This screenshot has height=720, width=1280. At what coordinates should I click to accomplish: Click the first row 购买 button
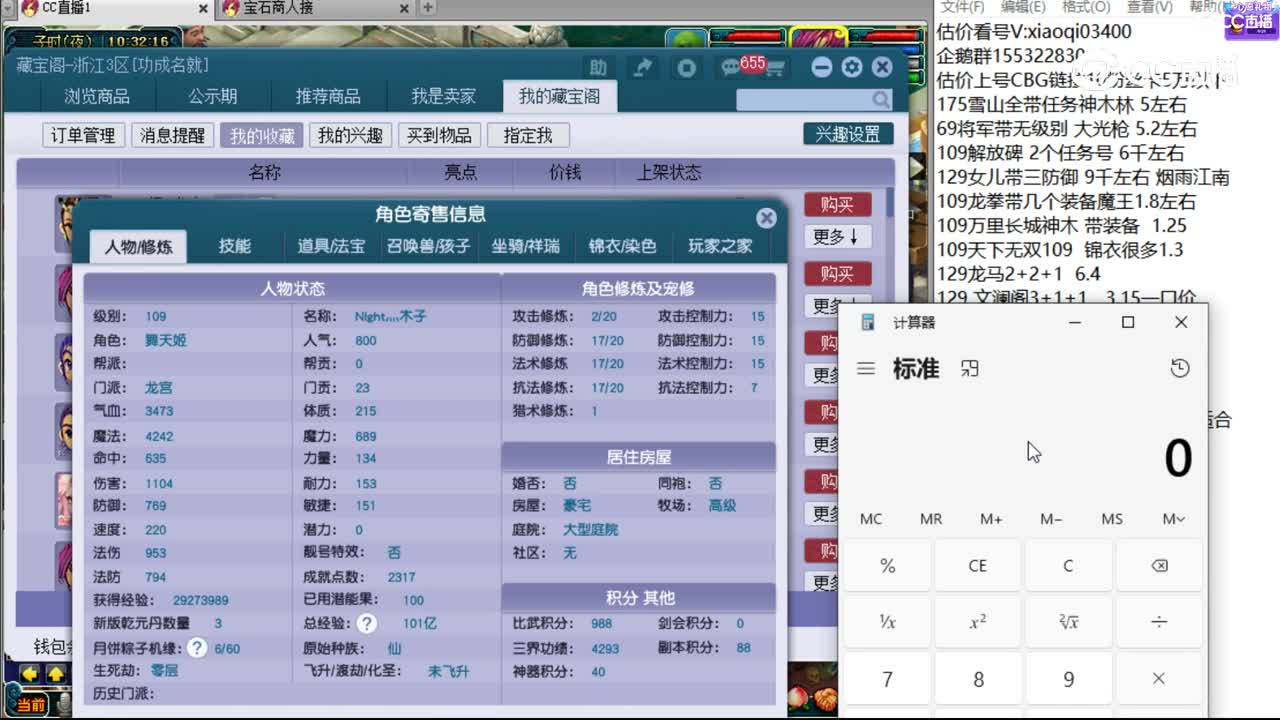[837, 205]
